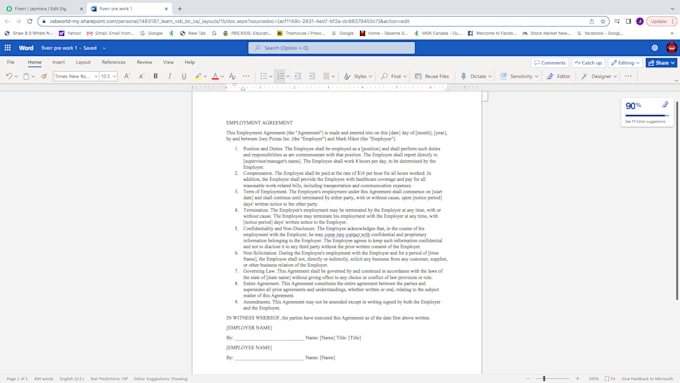
Task: Open the Insert ribbon tab
Action: 59,62
